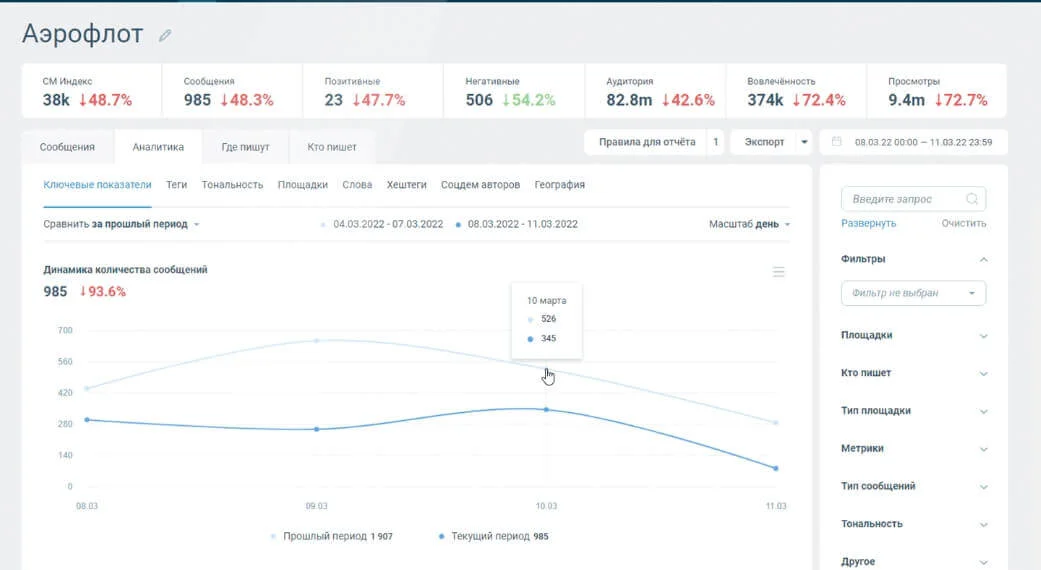Image resolution: width=1041 pixels, height=570 pixels.
Task: Open Сравнить за прошлый период dropdown
Action: pyautogui.click(x=121, y=224)
